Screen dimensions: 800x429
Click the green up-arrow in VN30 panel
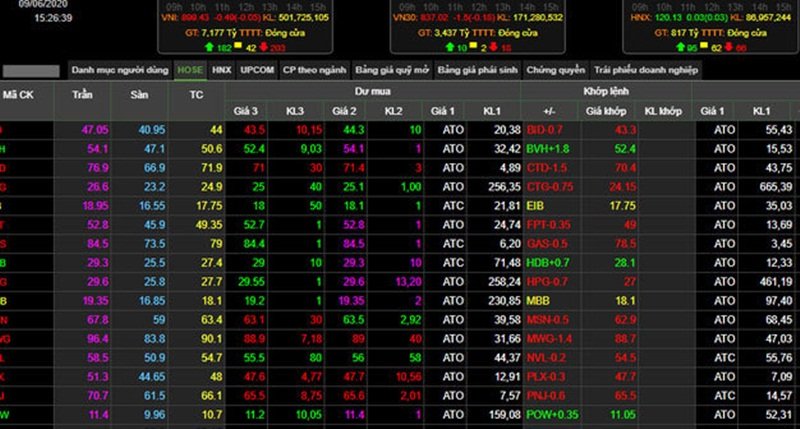pos(449,47)
